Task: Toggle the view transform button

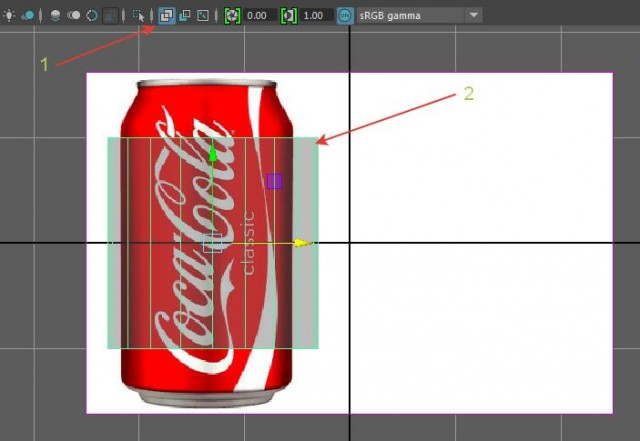Action: pos(346,16)
